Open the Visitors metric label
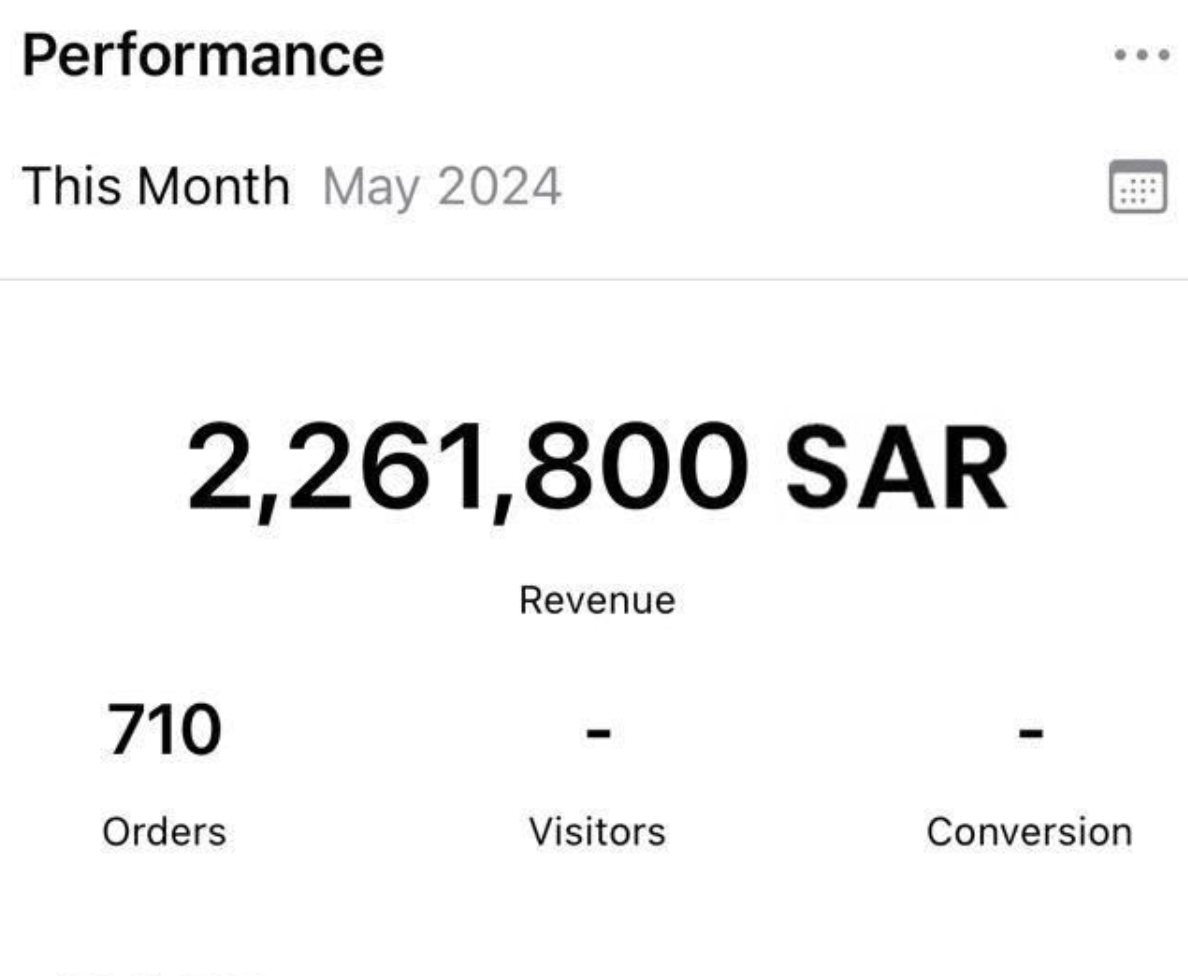Viewport: 1188px width, 976px height. tap(597, 832)
